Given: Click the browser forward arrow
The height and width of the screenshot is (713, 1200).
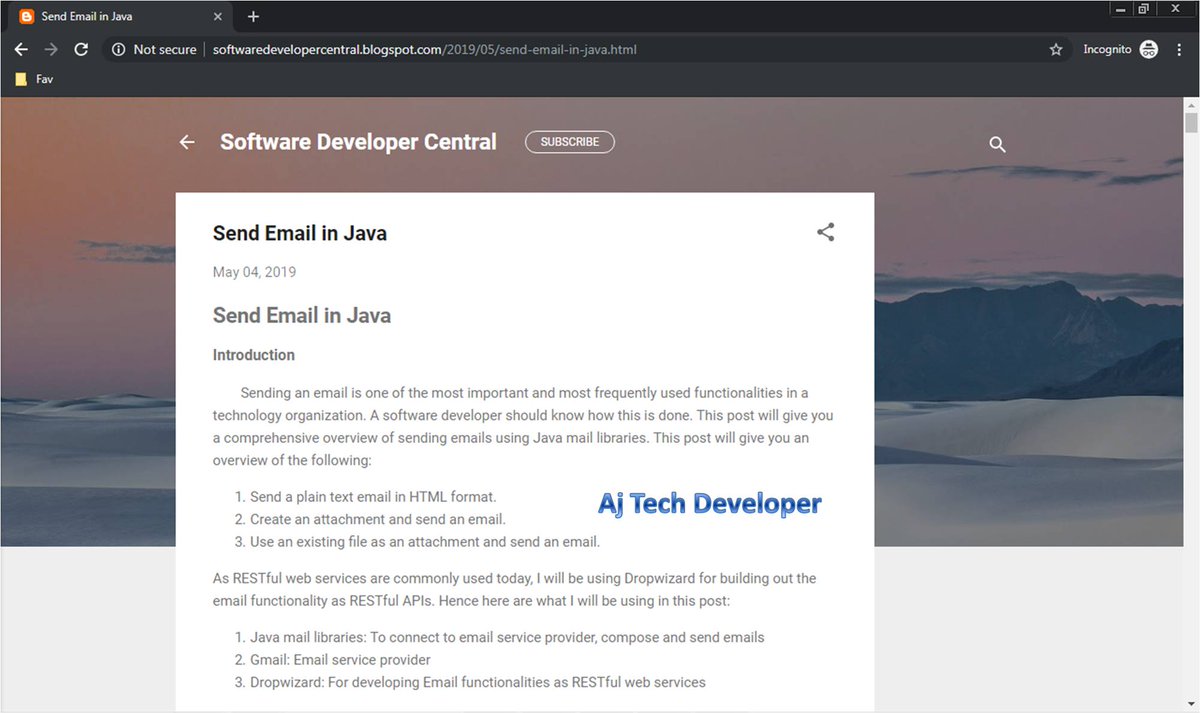Looking at the screenshot, I should [x=51, y=49].
